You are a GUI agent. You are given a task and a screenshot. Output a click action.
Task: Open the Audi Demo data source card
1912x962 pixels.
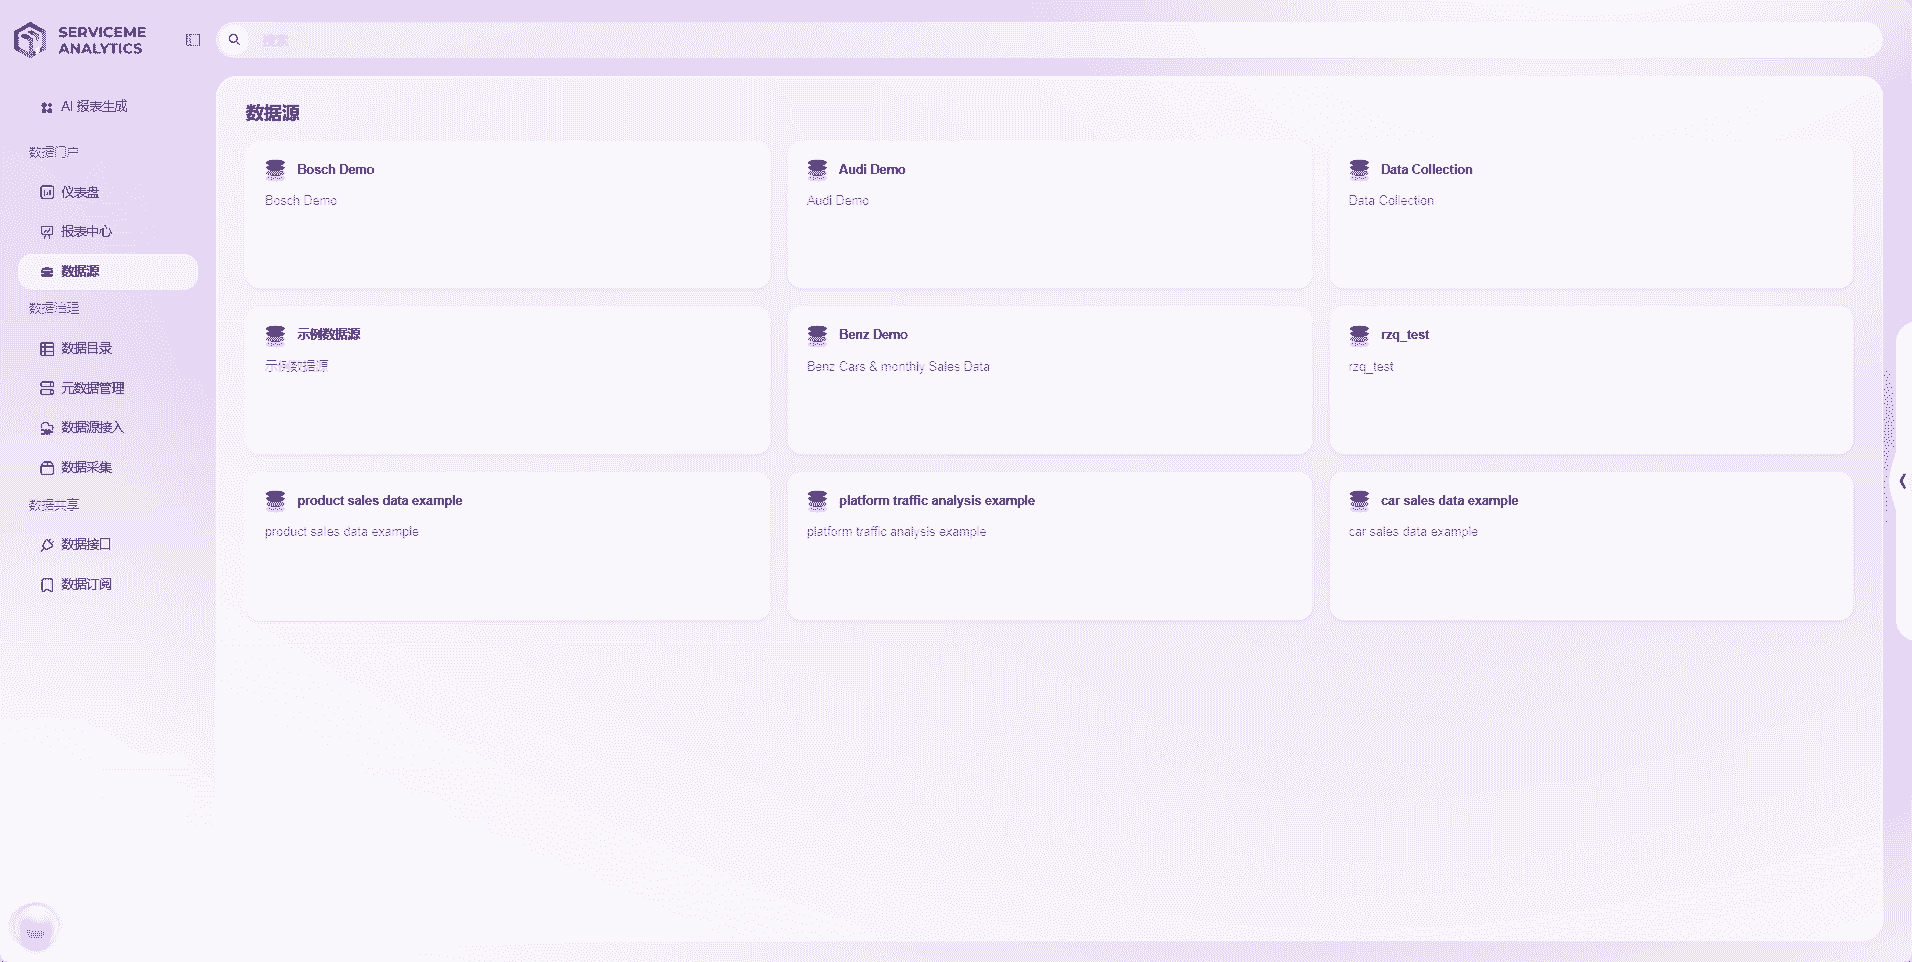coord(1049,214)
